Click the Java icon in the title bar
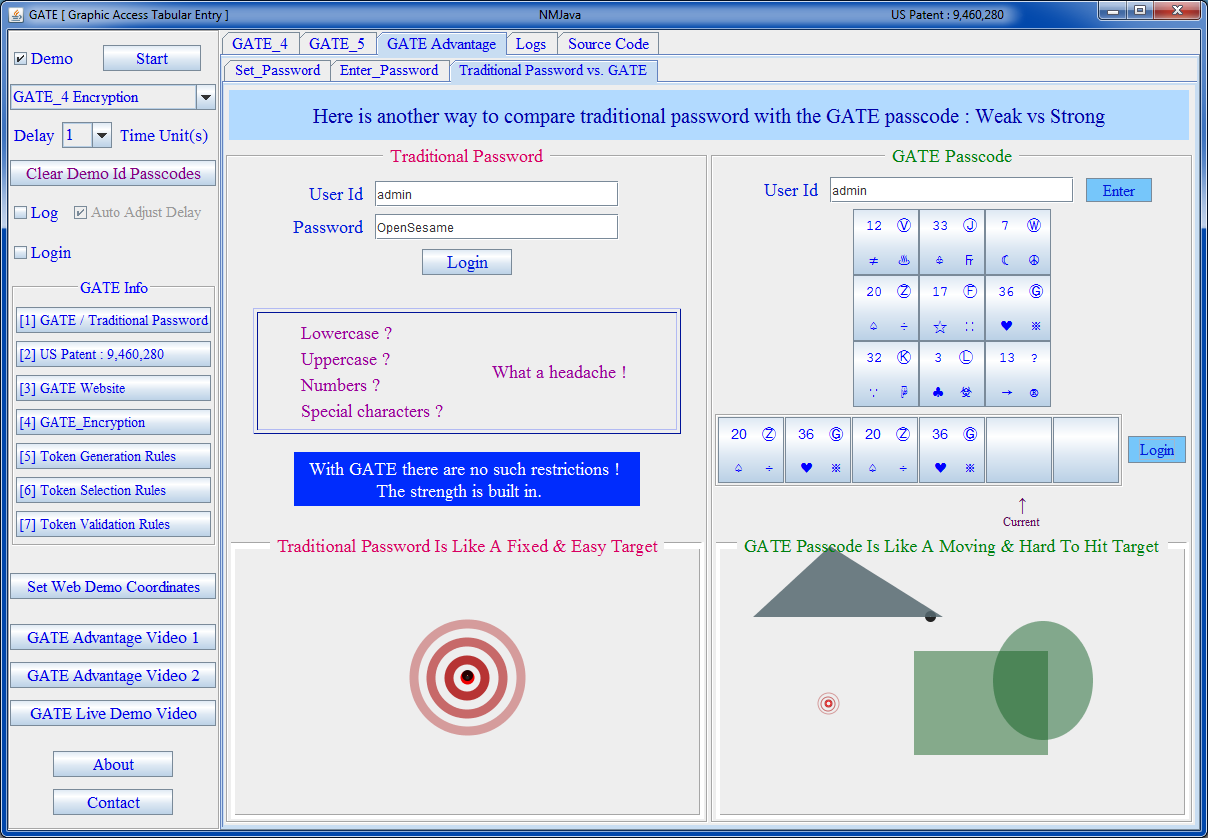The height and width of the screenshot is (838, 1208). (16, 15)
